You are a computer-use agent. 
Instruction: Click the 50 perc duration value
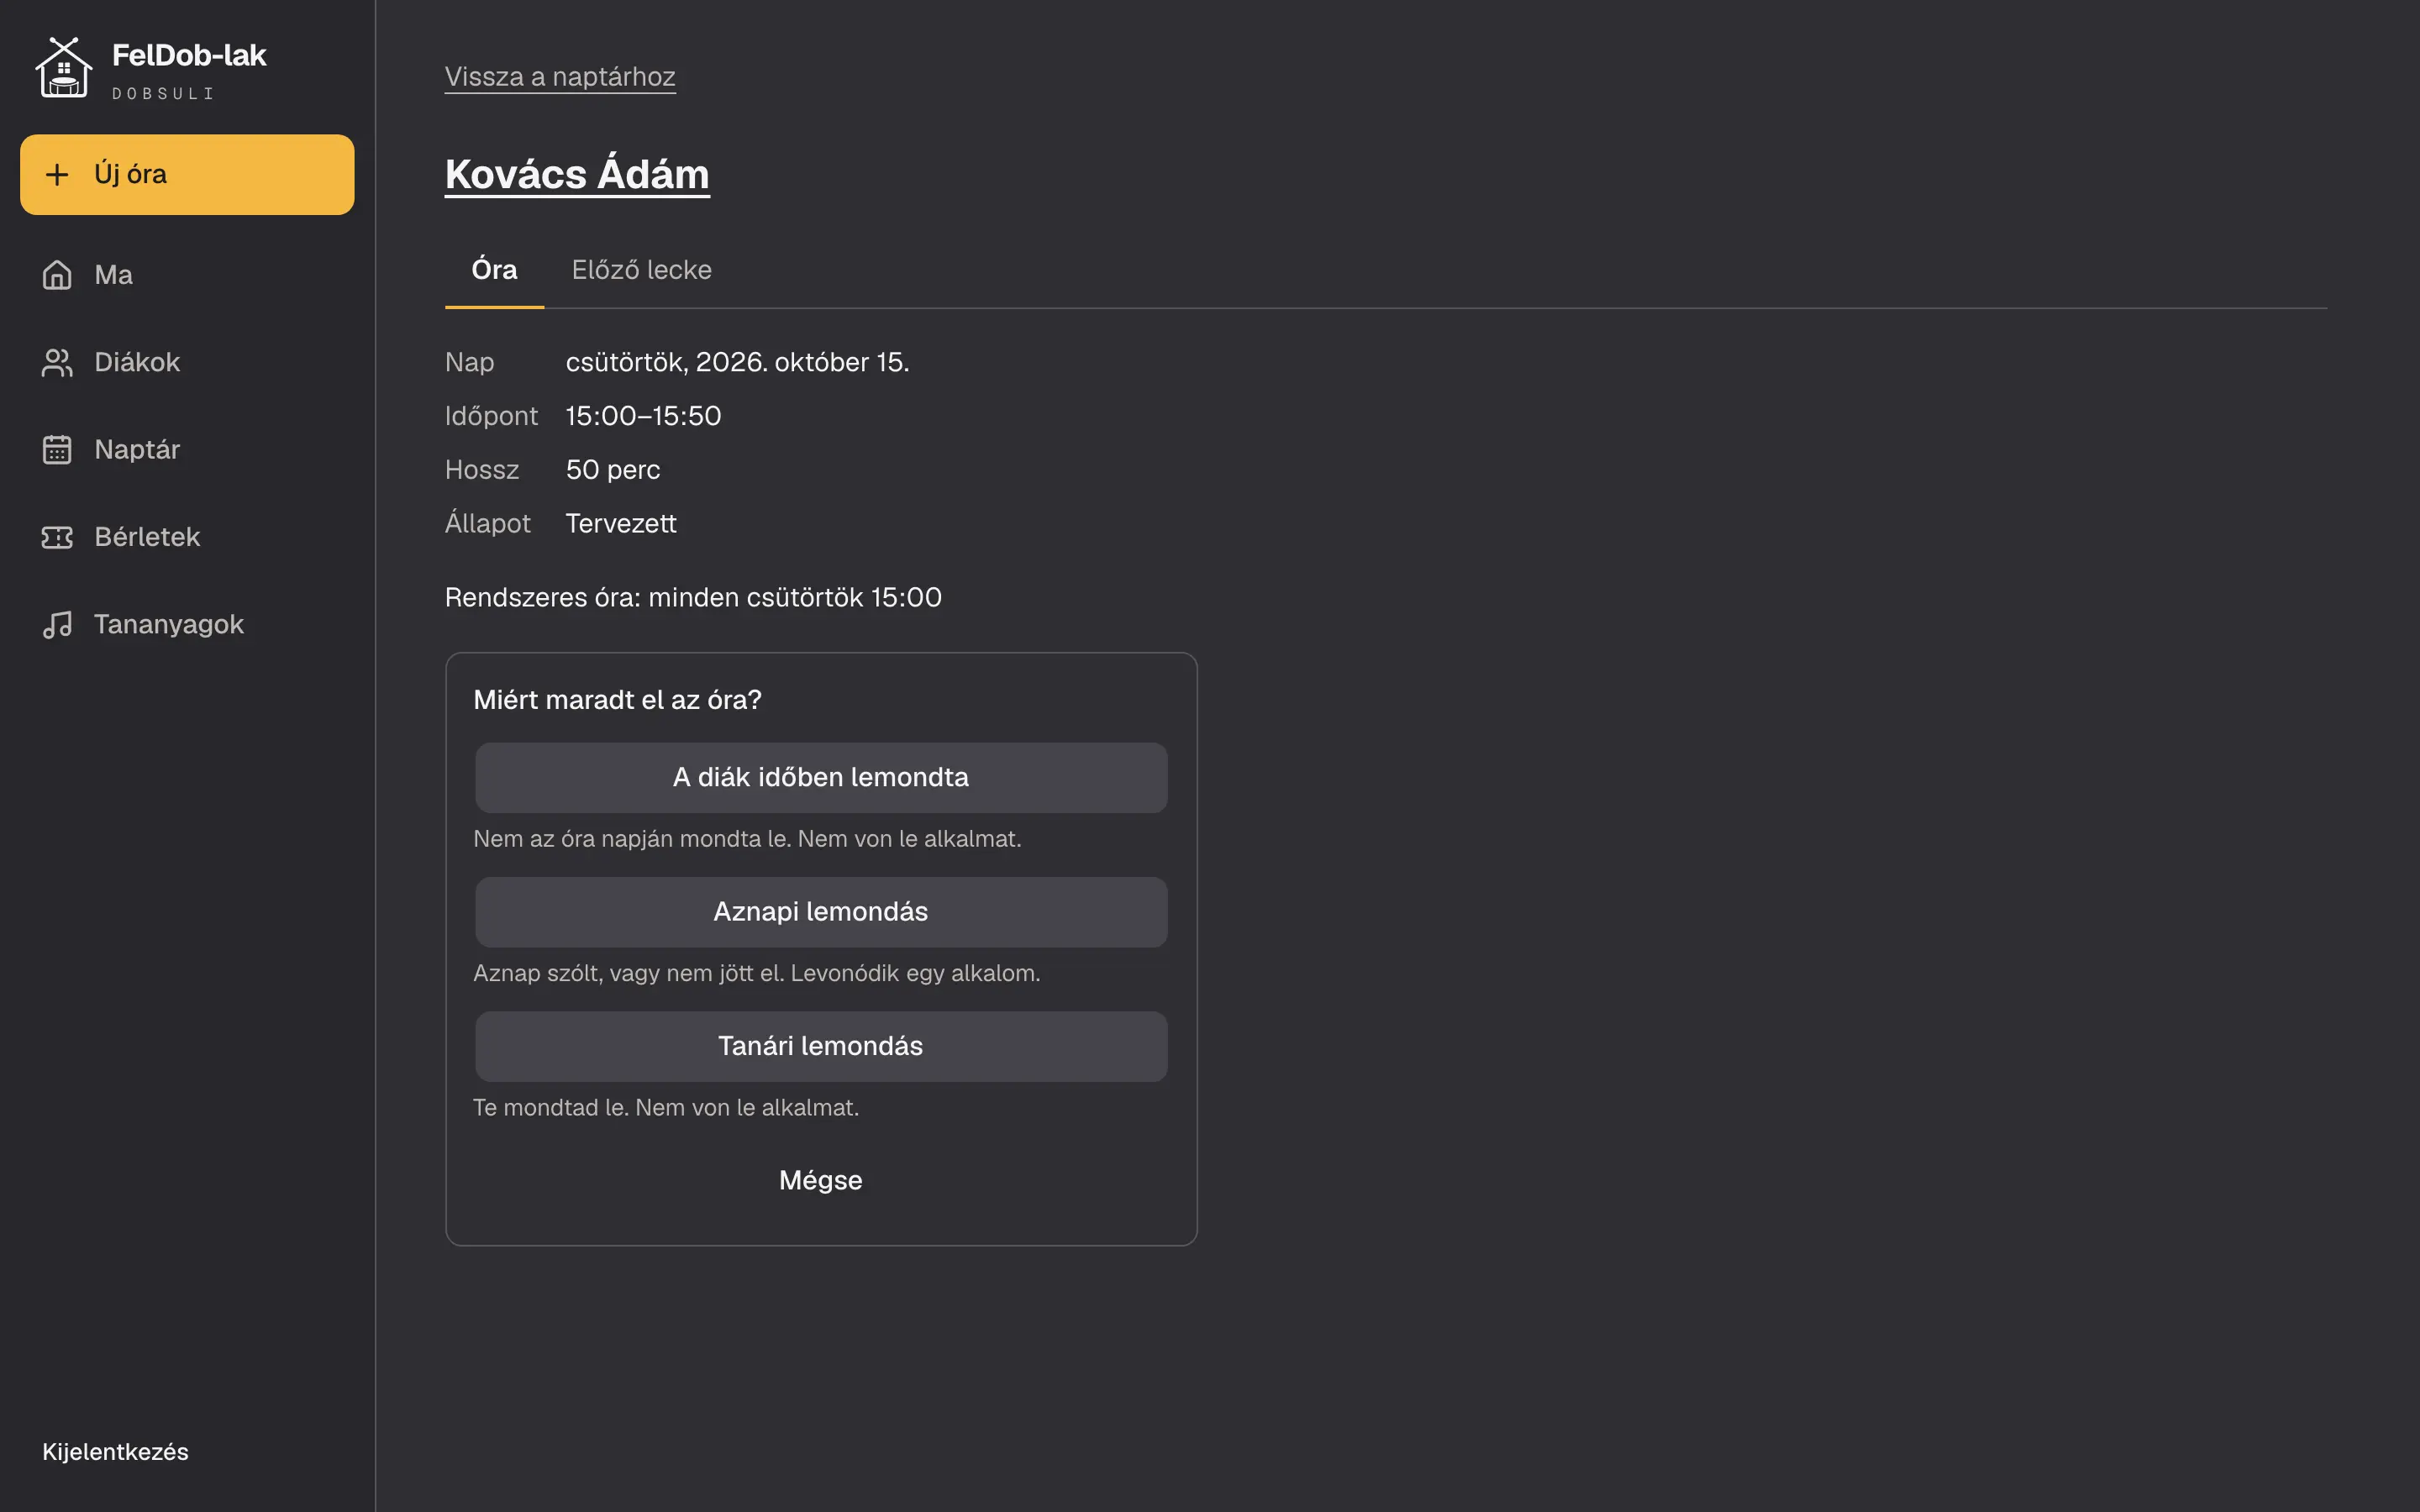coord(613,470)
